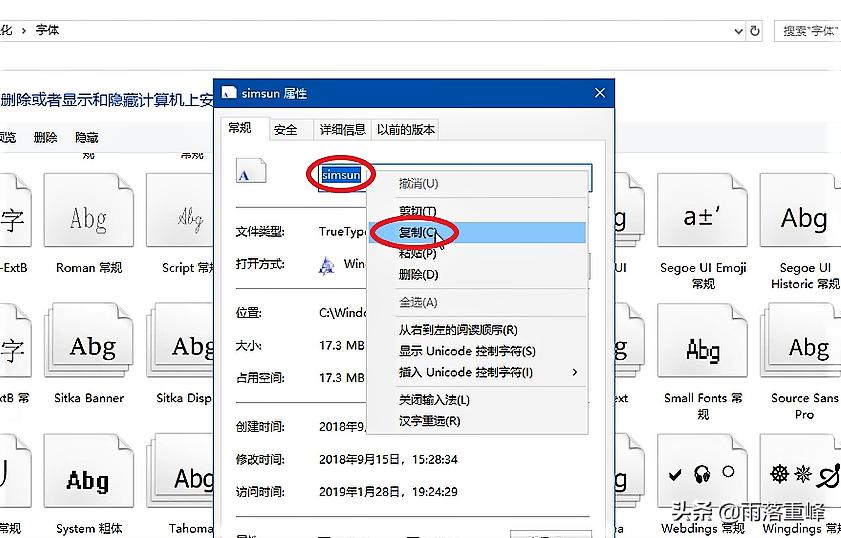Screen dimensions: 841x538
Task: Click the 修改时间 value 2018年9月15日
Action: [388, 460]
